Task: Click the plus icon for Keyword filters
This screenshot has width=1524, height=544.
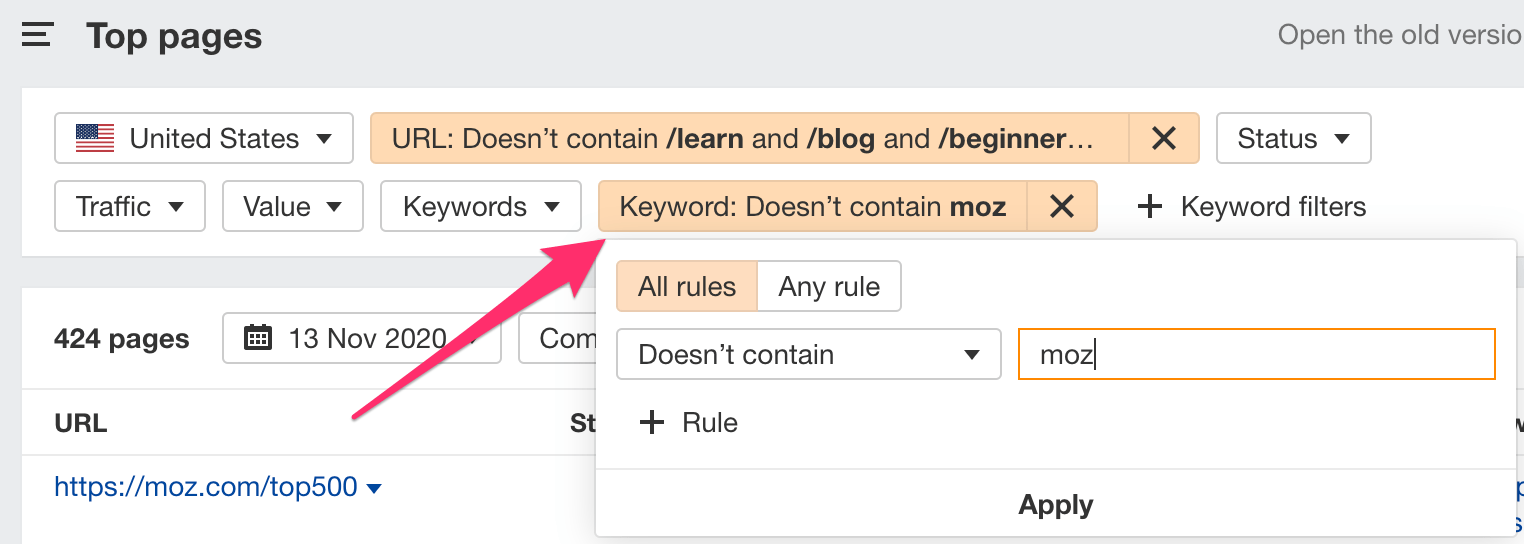Action: point(1150,207)
